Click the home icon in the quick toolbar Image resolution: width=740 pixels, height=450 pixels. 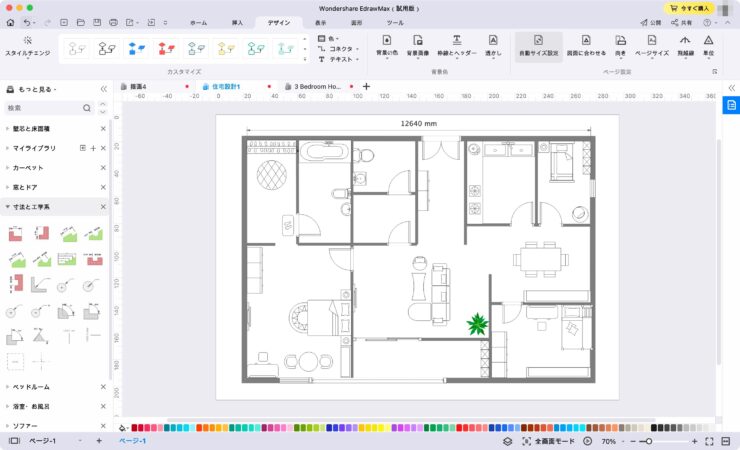(x=10, y=22)
